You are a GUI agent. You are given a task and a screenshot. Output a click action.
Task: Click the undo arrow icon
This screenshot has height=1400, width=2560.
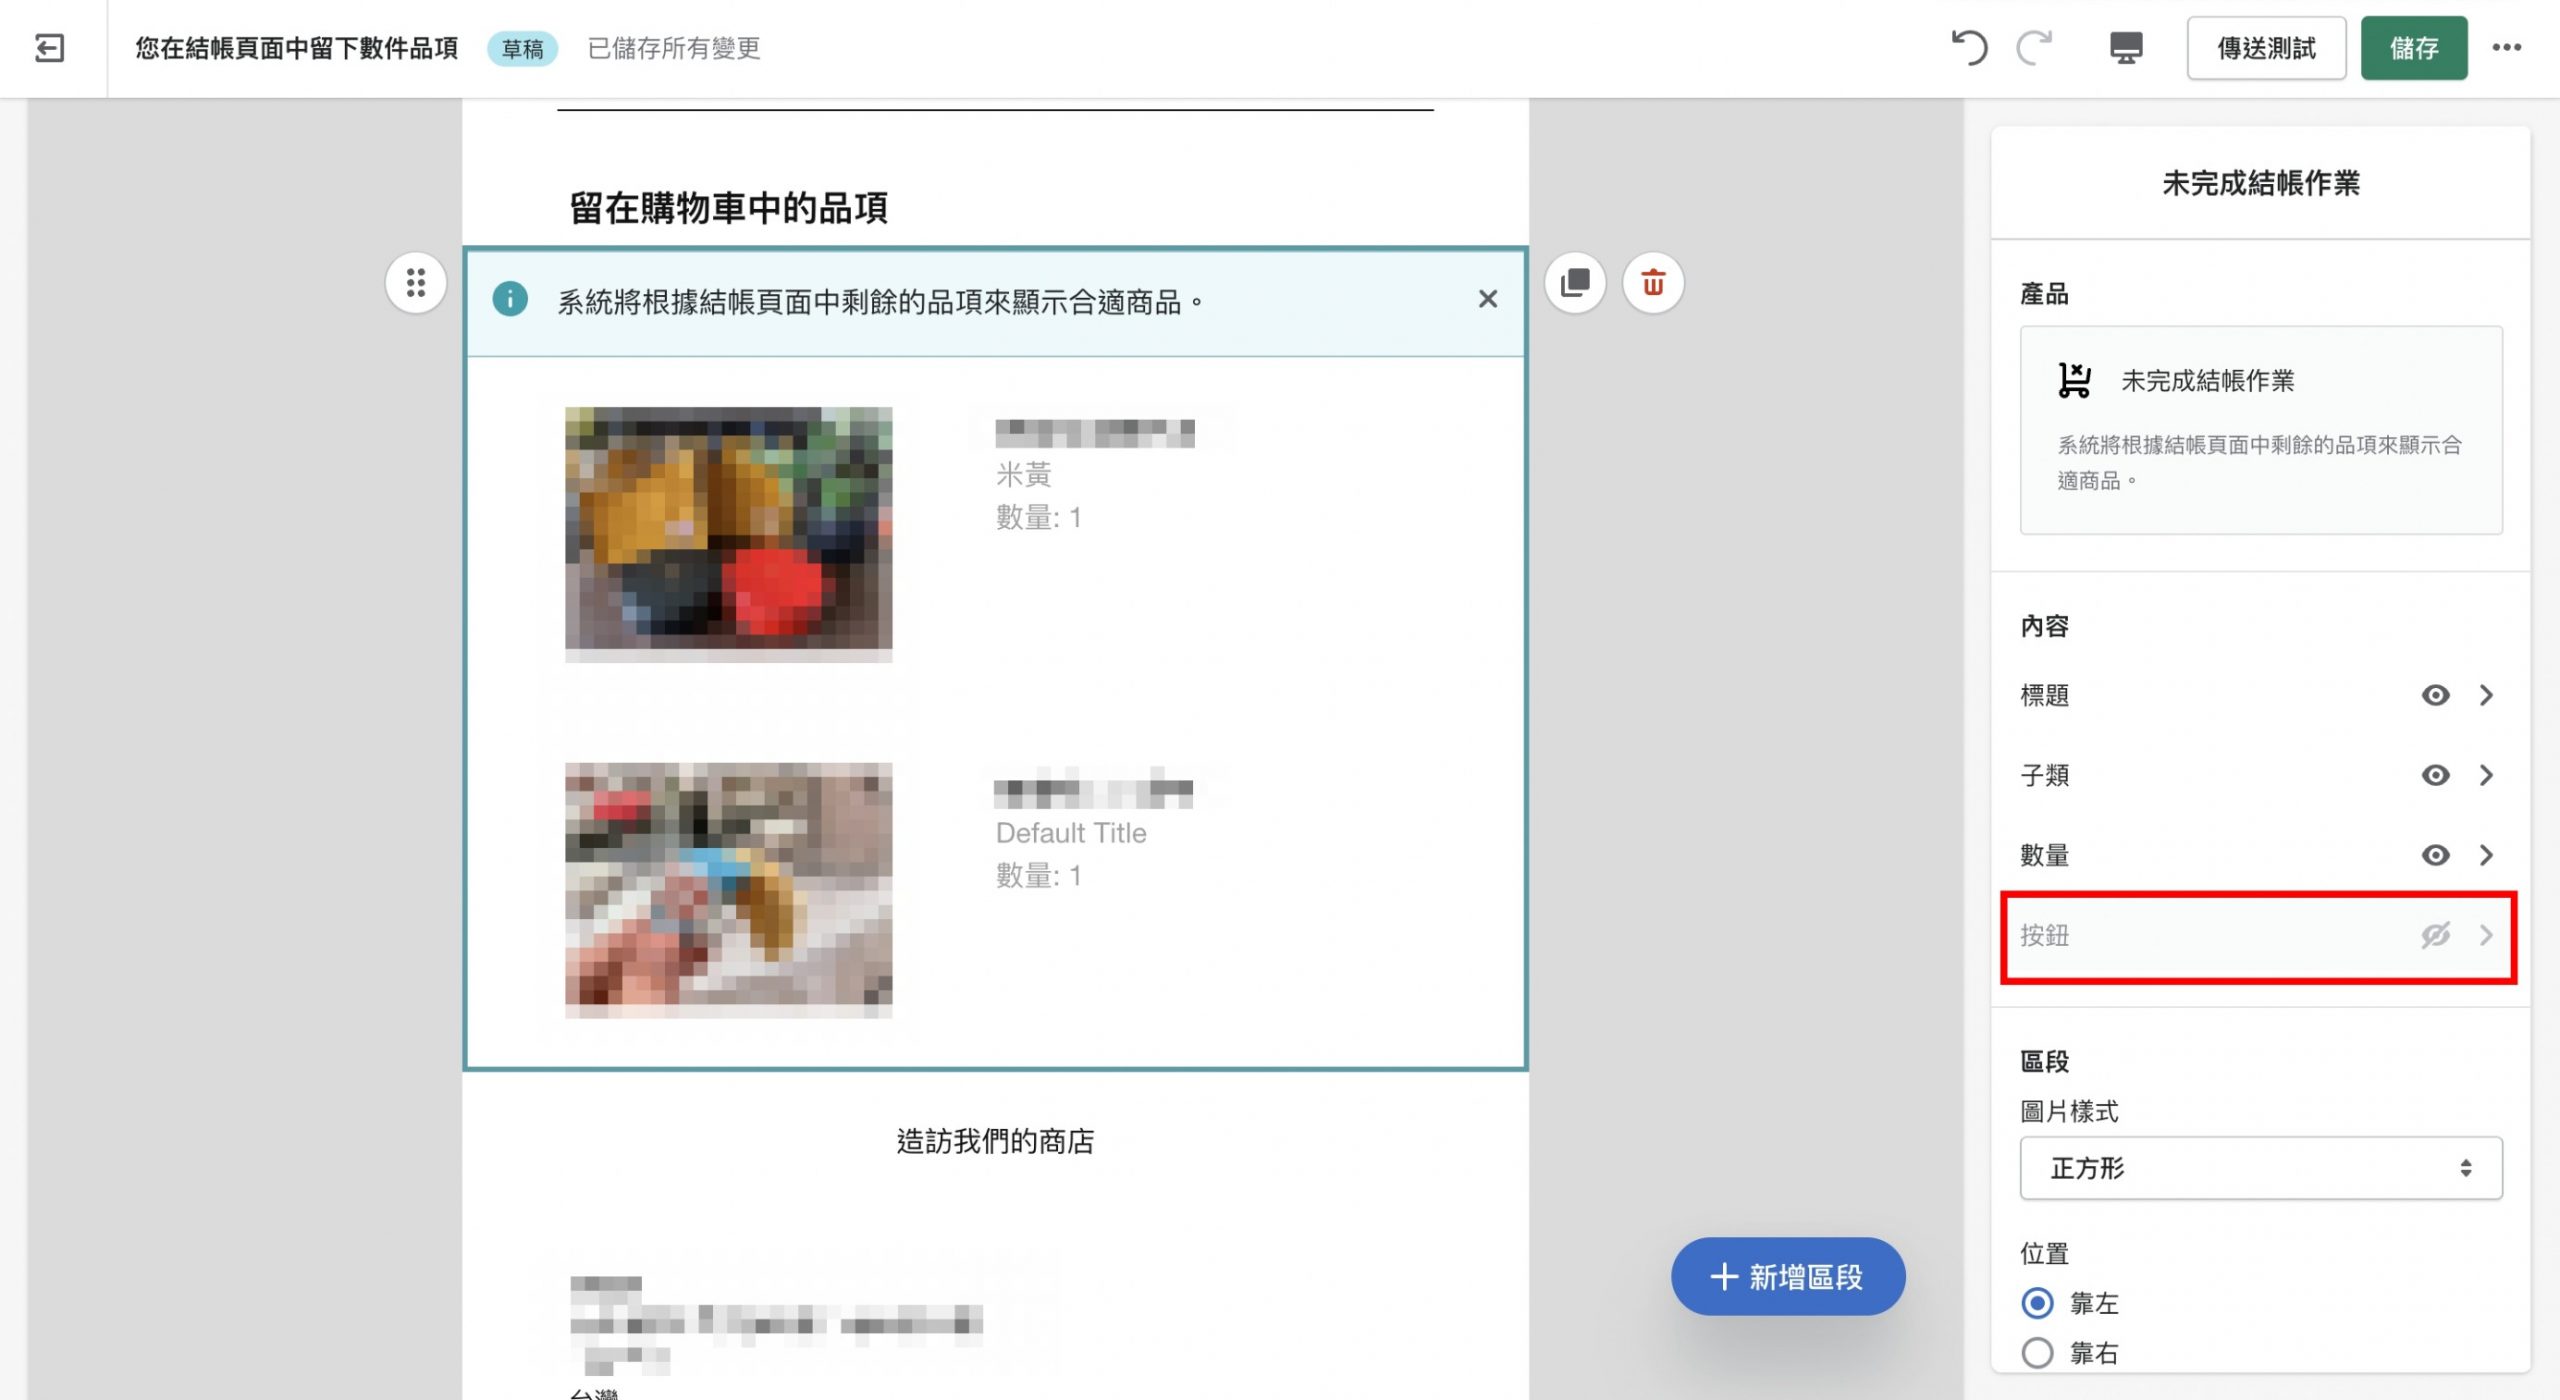1969,48
